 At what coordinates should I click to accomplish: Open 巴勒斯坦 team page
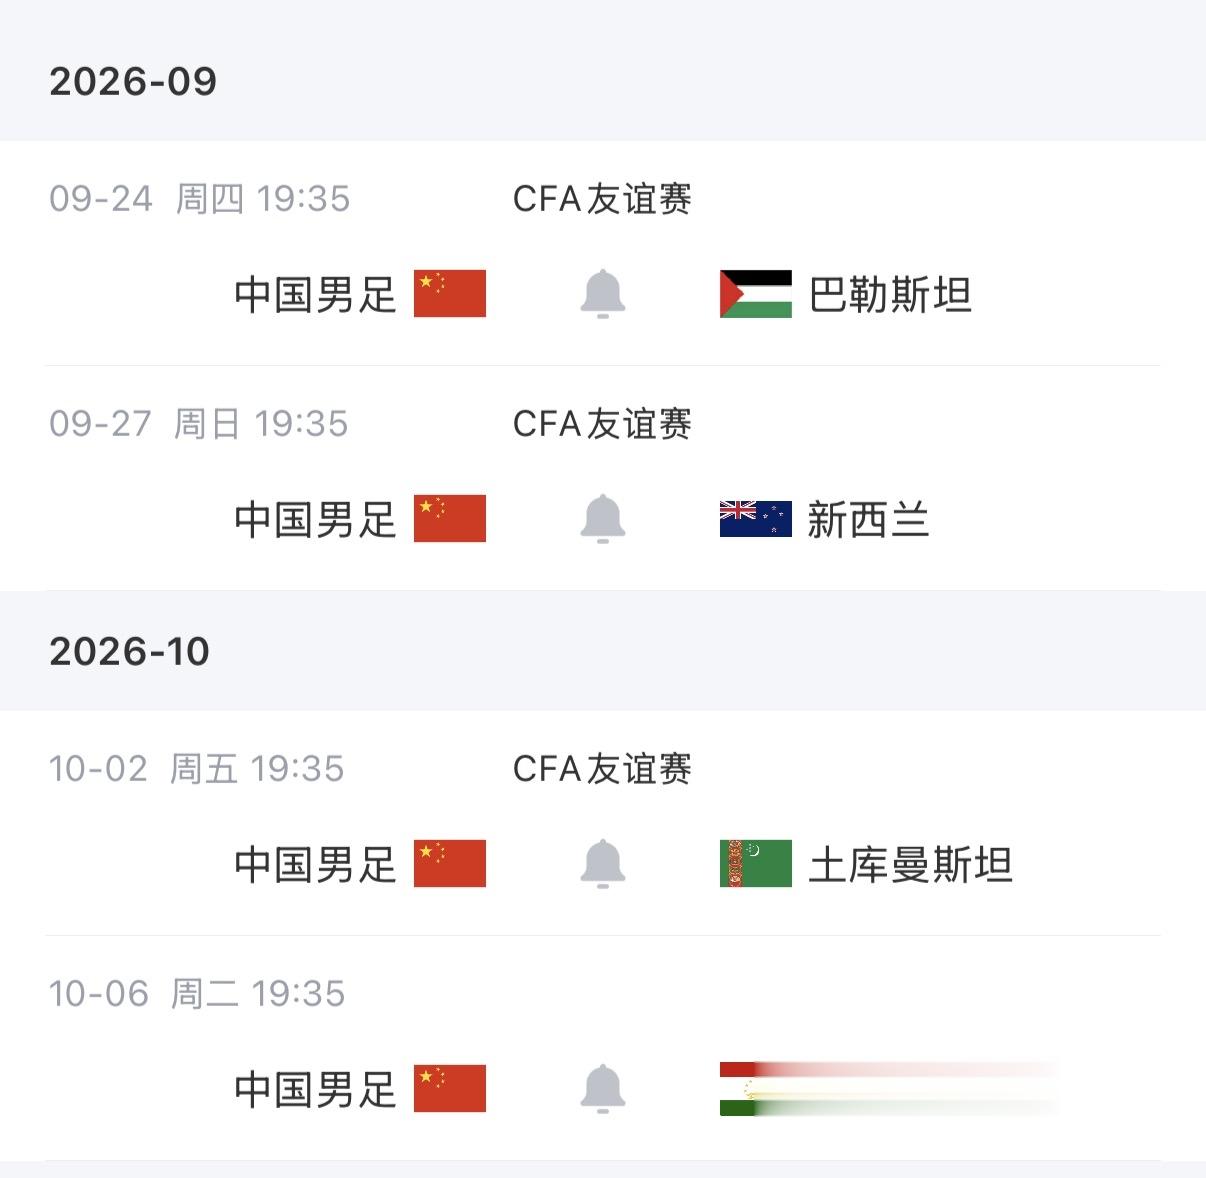point(890,295)
